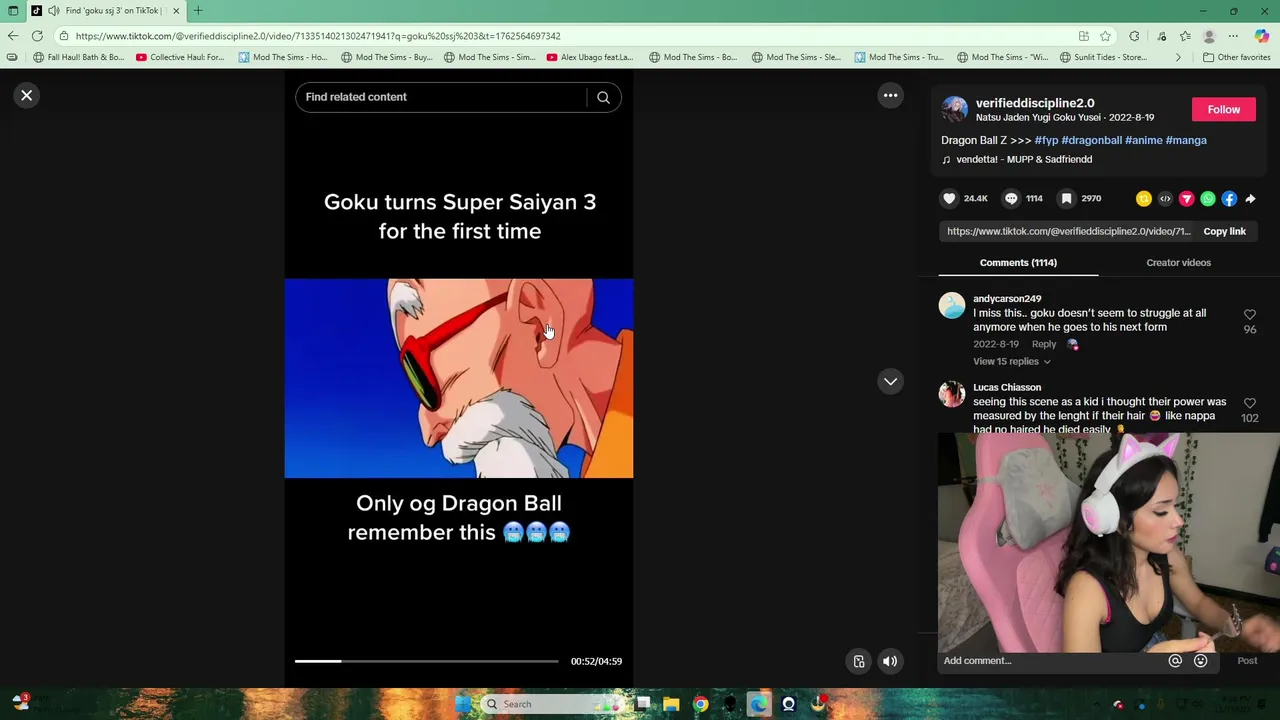The image size is (1280, 720).
Task: Open the vendetta! MUPP & Sadfriendd sound
Action: point(1024,159)
